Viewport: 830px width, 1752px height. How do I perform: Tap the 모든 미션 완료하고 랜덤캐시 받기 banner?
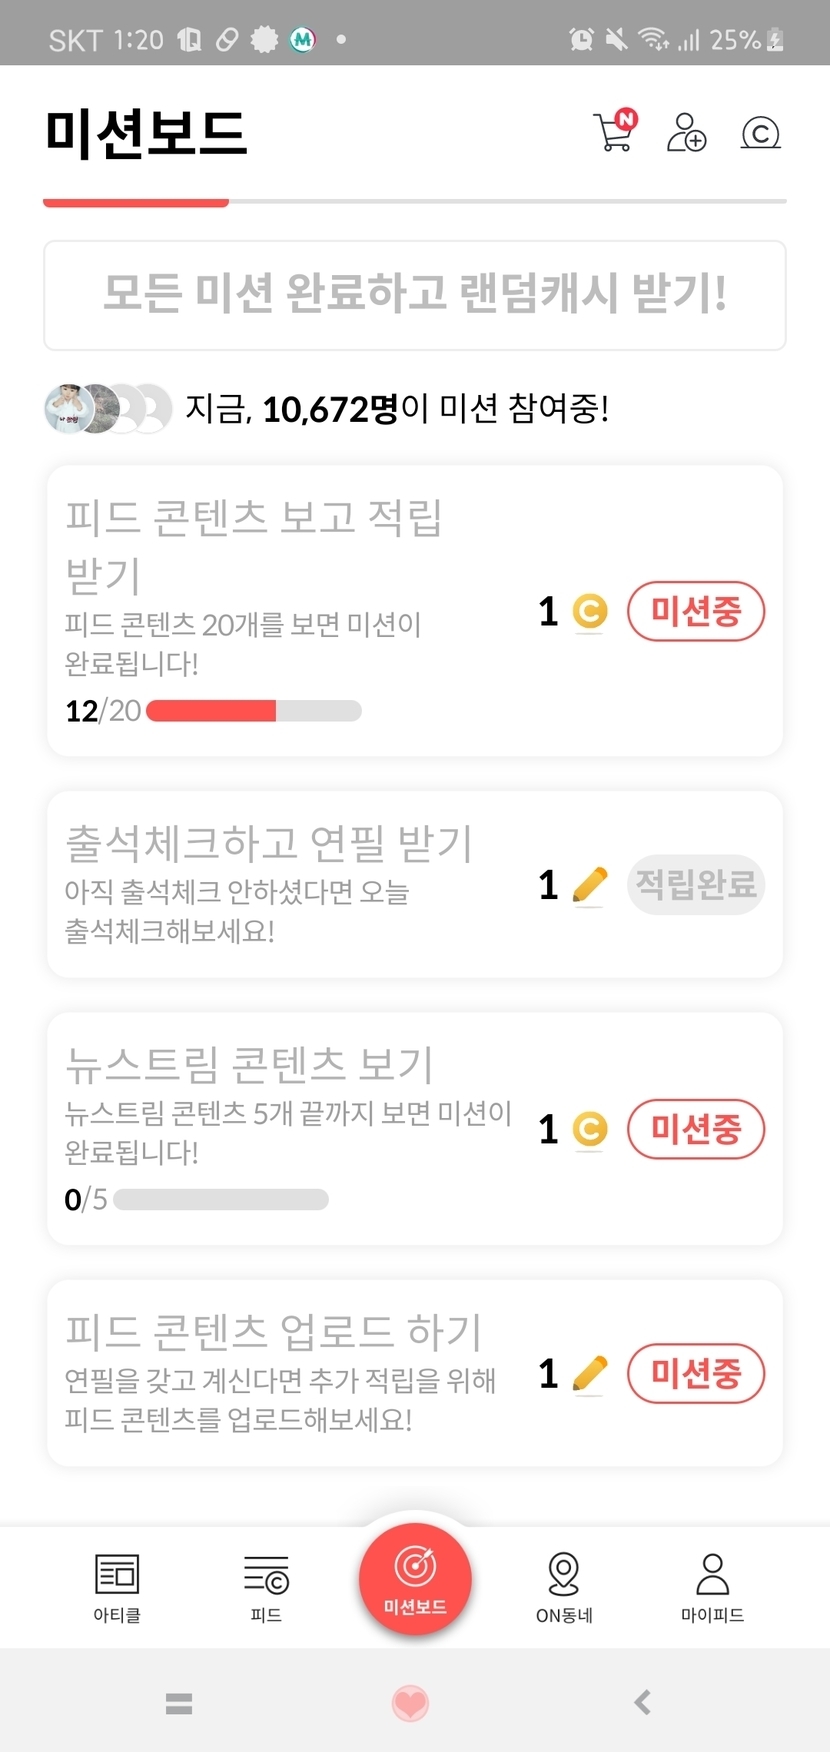coord(415,295)
